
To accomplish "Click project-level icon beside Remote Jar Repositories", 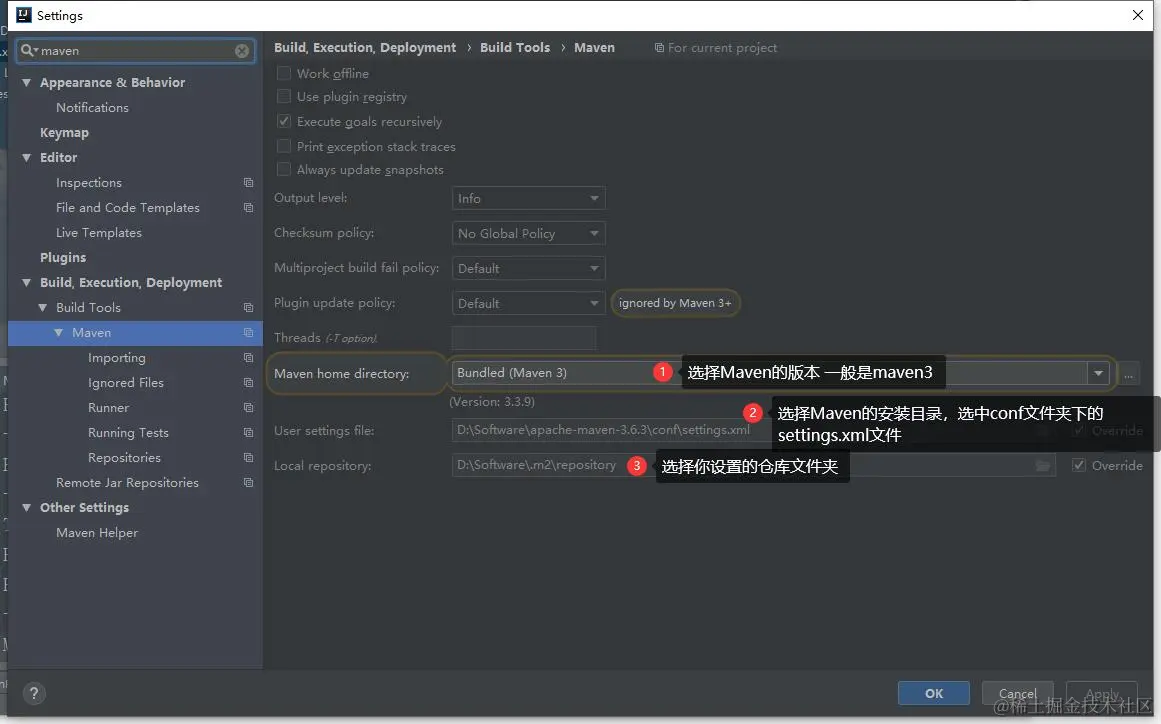I will 248,483.
